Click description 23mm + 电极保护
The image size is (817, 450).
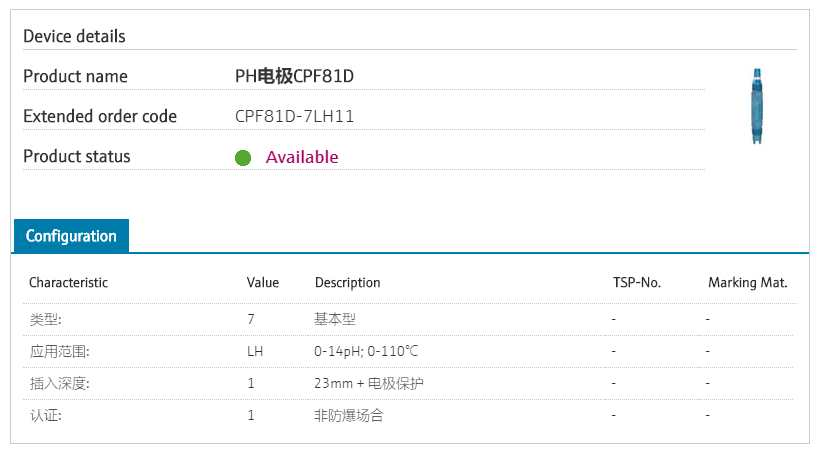(x=368, y=384)
